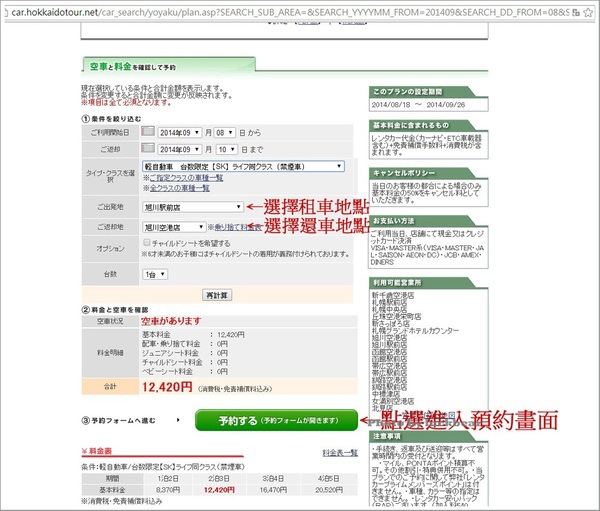Open the number of cars dropdown 1台
Viewport: 600px width, 511px height.
(155, 274)
